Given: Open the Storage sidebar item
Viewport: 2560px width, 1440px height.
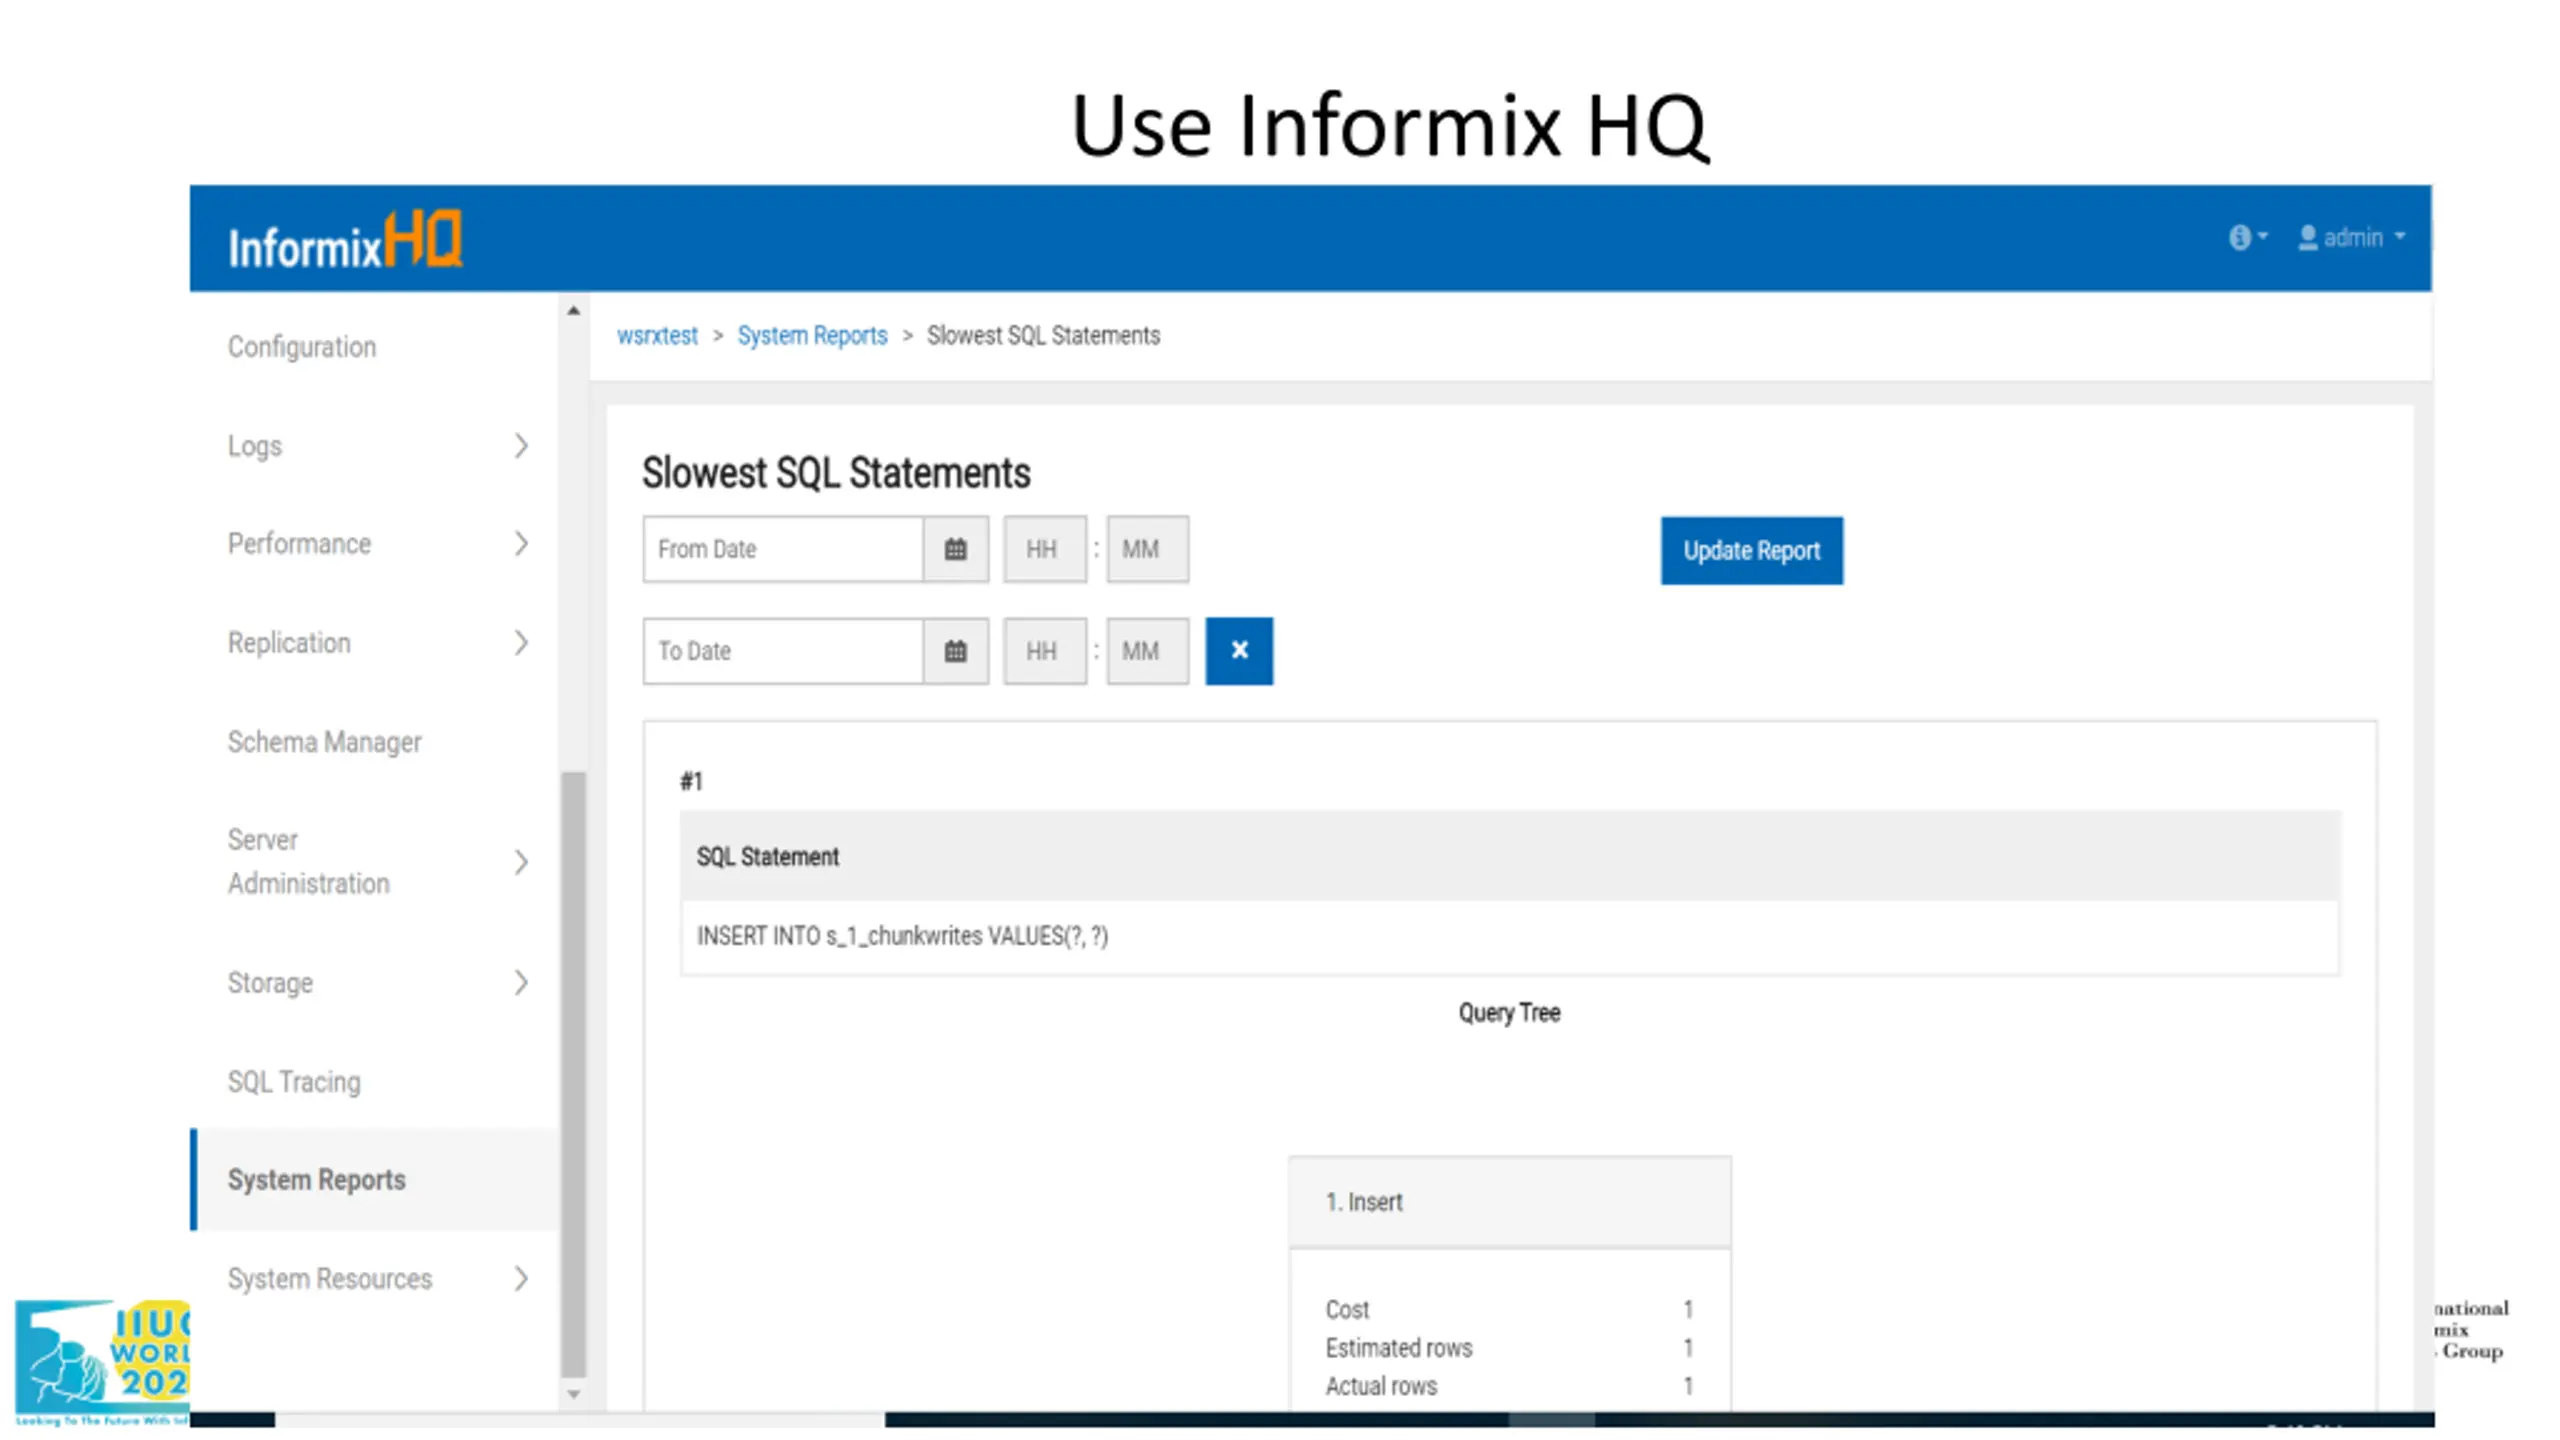Looking at the screenshot, I should pyautogui.click(x=270, y=983).
